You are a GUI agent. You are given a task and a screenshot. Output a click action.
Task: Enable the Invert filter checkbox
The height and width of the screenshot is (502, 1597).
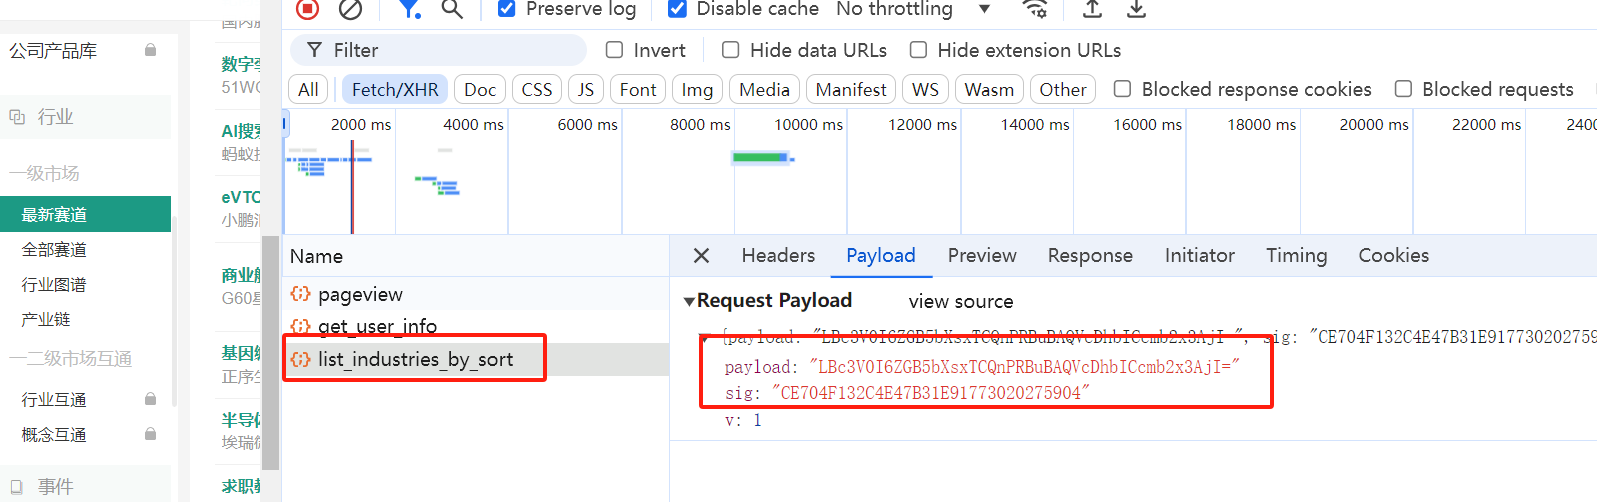(x=615, y=50)
